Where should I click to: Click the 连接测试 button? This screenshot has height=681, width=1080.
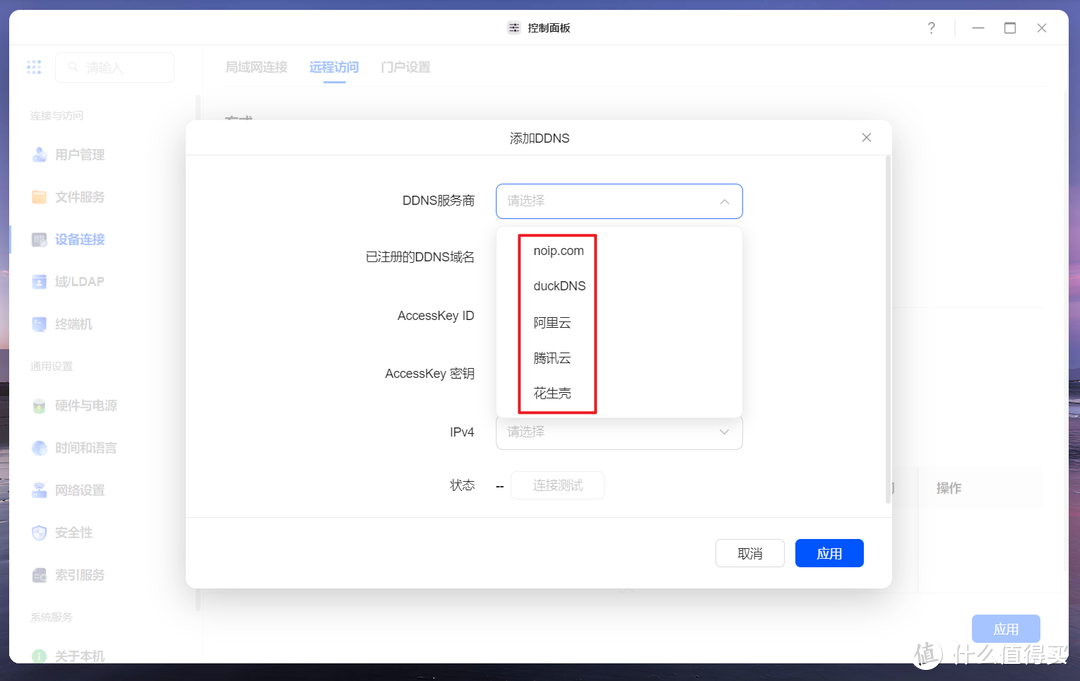(557, 485)
